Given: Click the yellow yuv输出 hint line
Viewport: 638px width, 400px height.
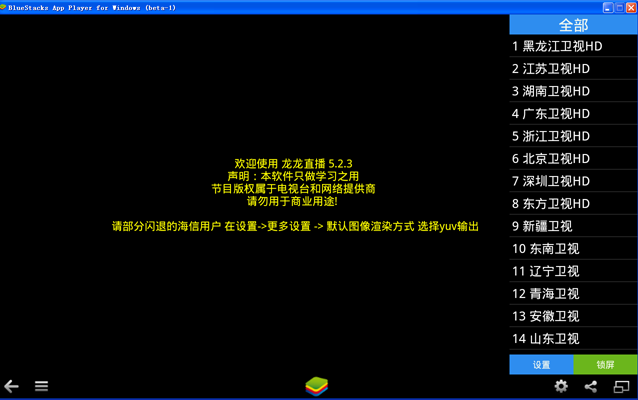Looking at the screenshot, I should click(x=295, y=226).
